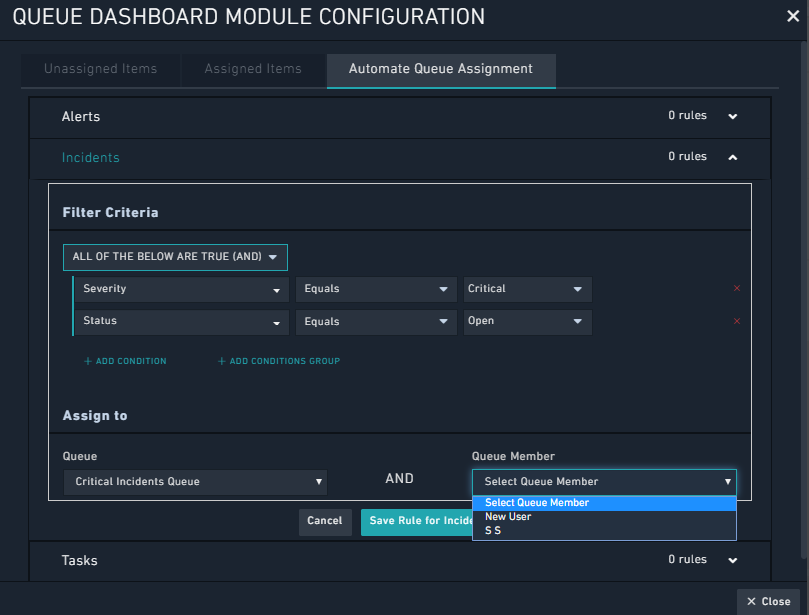
Task: Click the Assign to heading
Action: [95, 416]
